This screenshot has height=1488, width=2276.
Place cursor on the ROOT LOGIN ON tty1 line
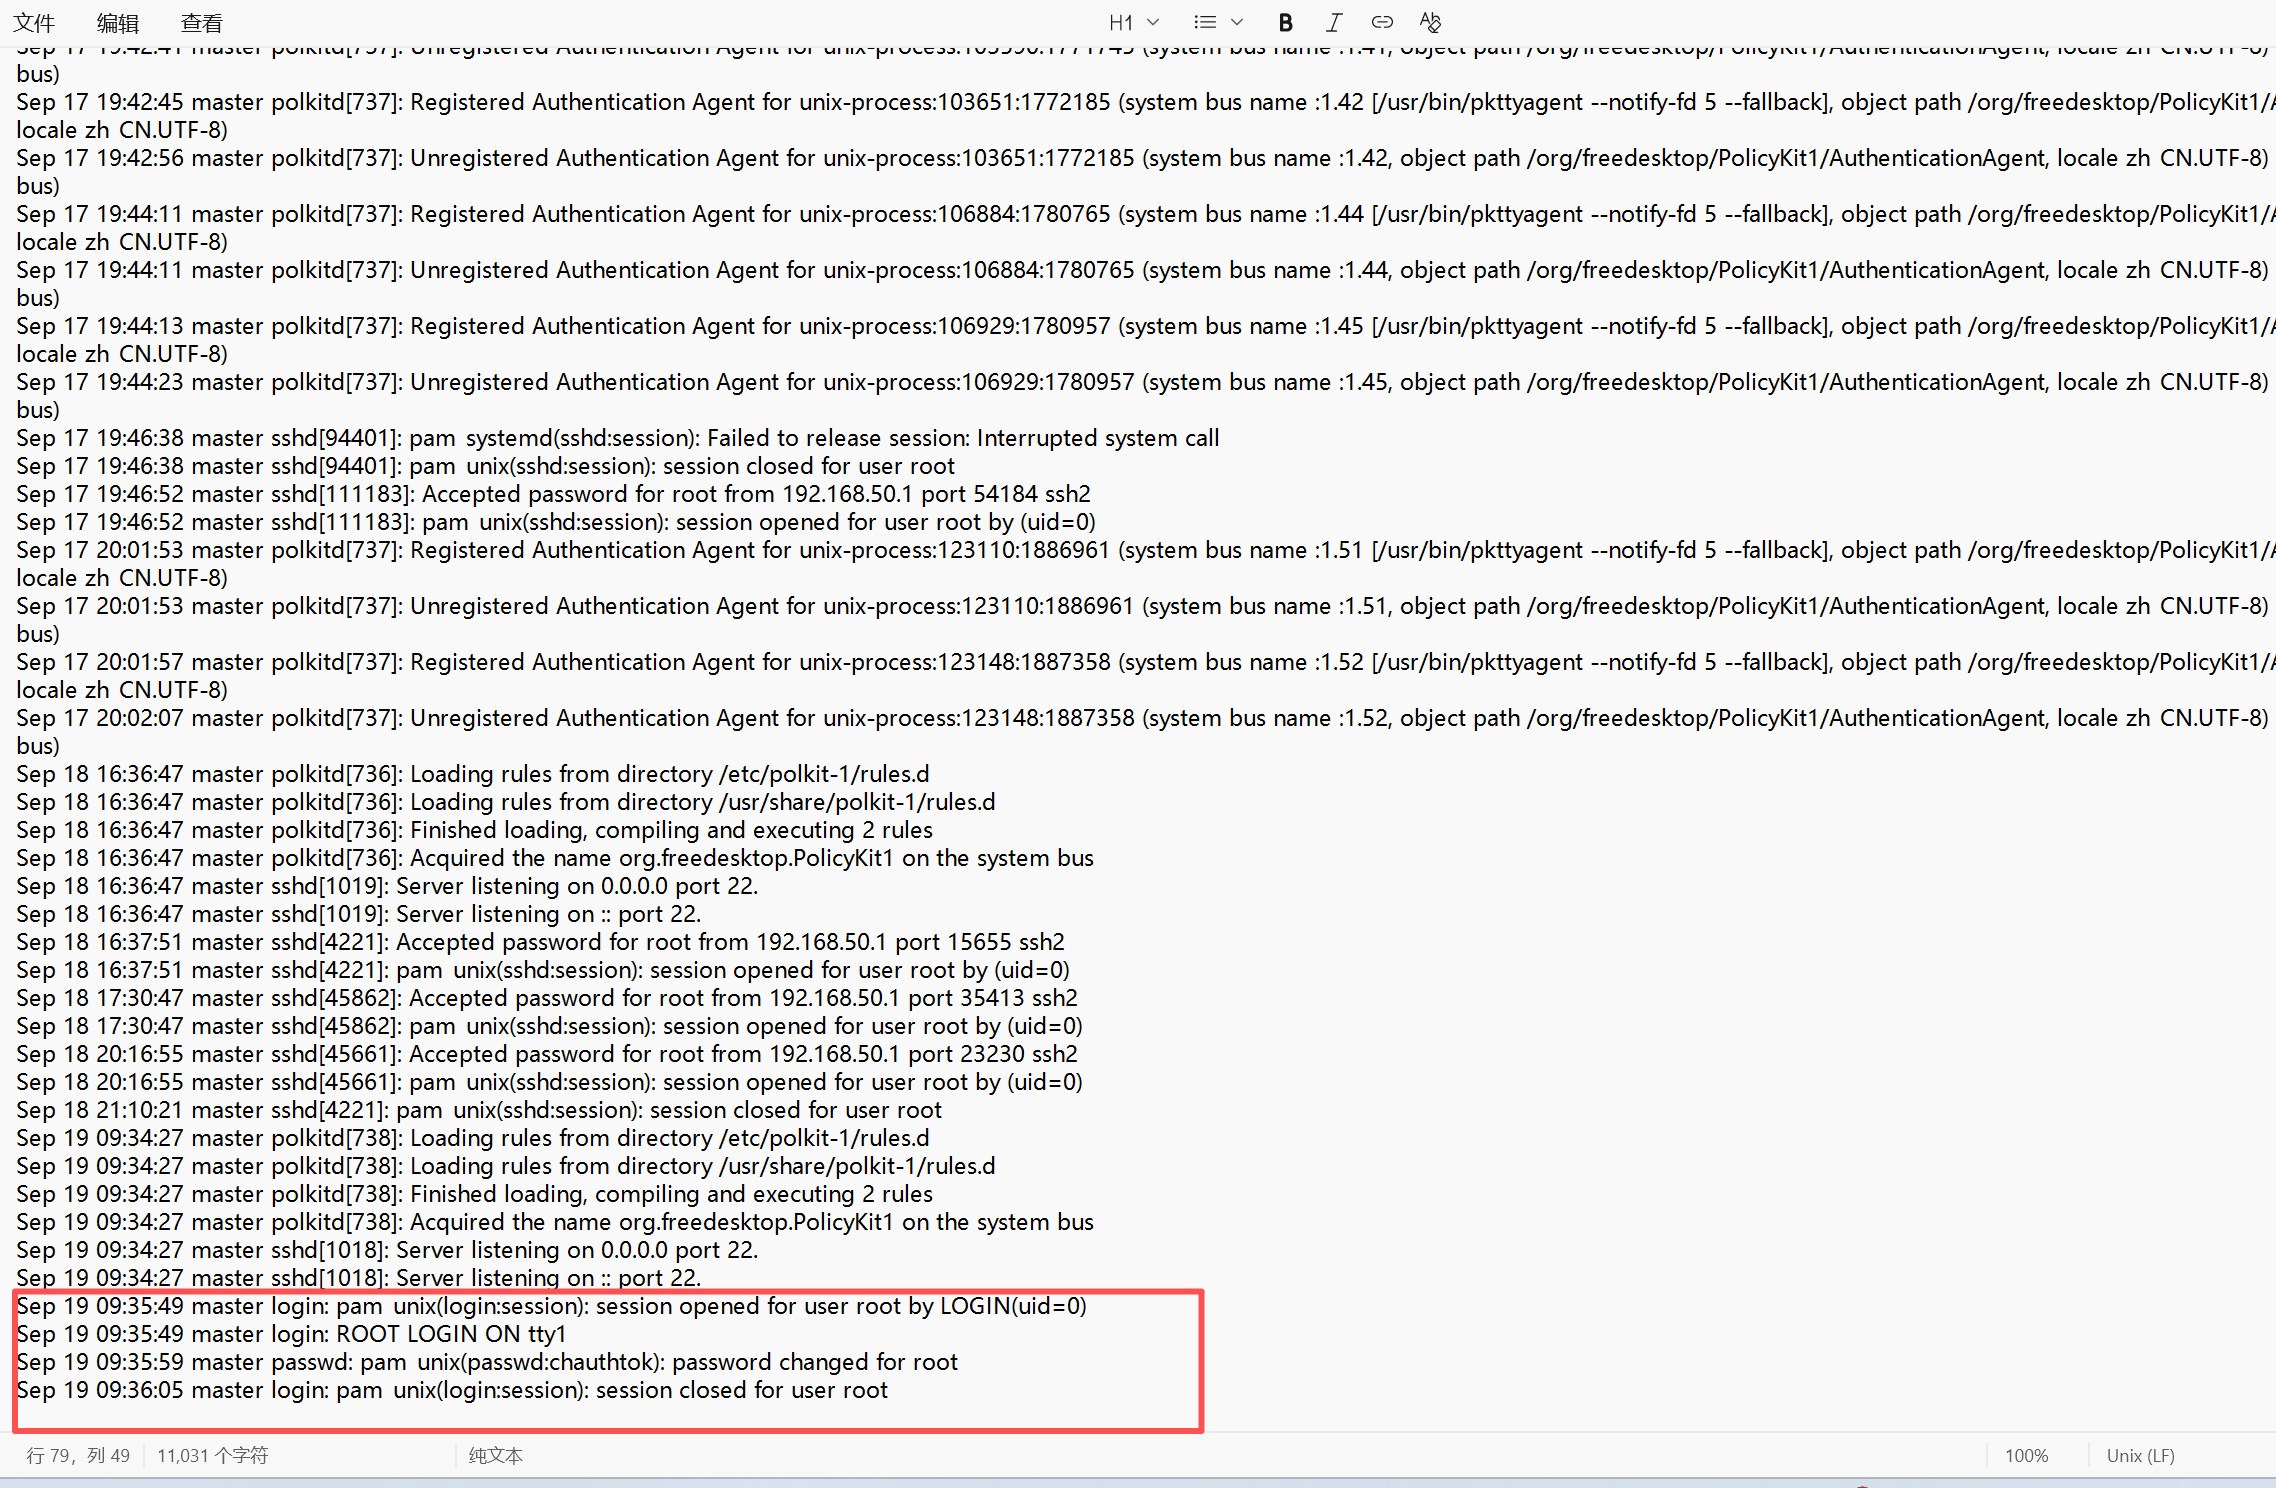coord(292,1334)
